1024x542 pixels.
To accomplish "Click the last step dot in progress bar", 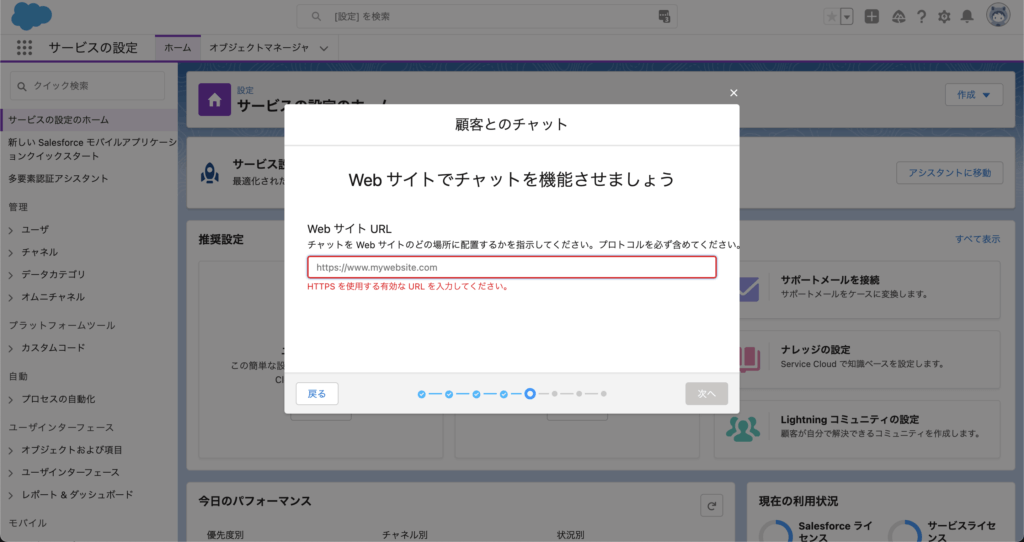I will [603, 394].
